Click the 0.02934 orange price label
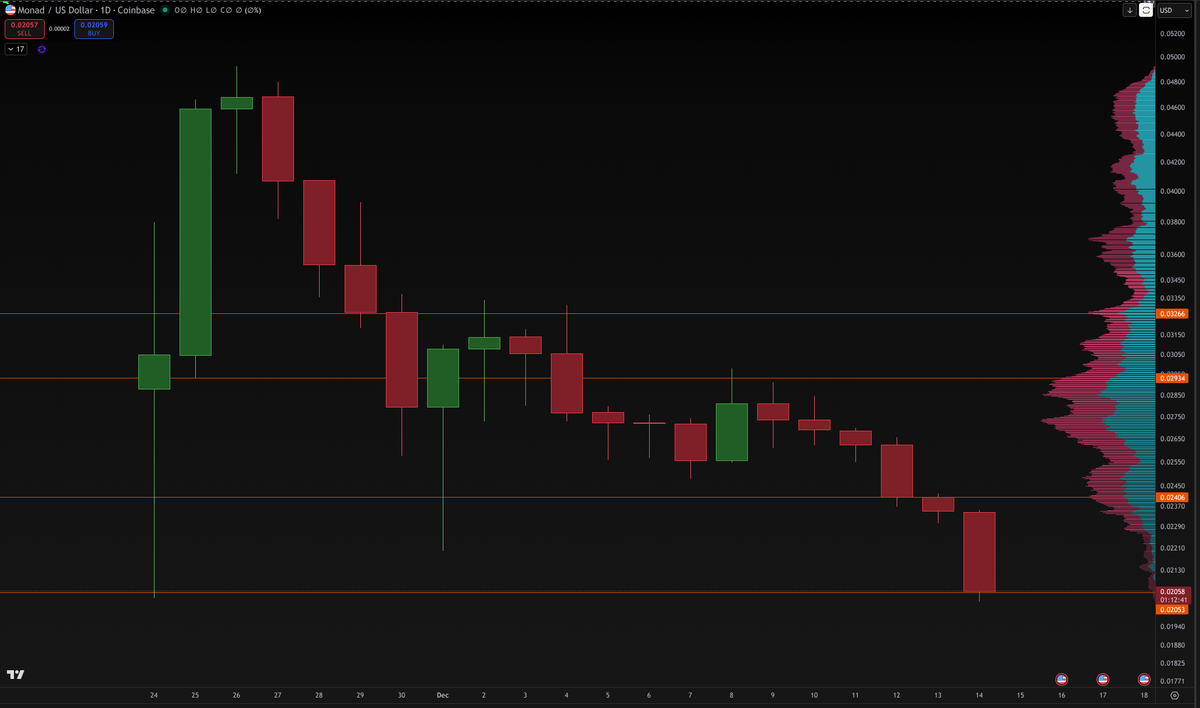1200x708 pixels. coord(1172,378)
